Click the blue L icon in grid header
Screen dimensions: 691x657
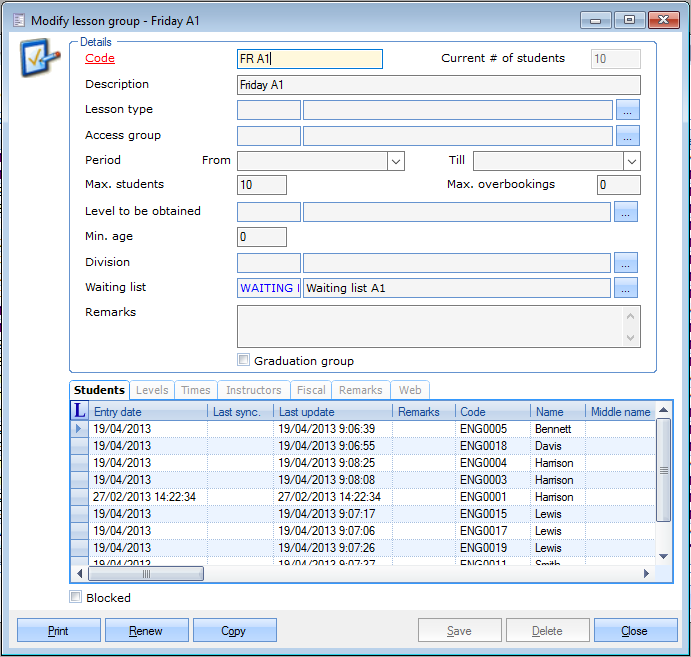click(x=80, y=411)
